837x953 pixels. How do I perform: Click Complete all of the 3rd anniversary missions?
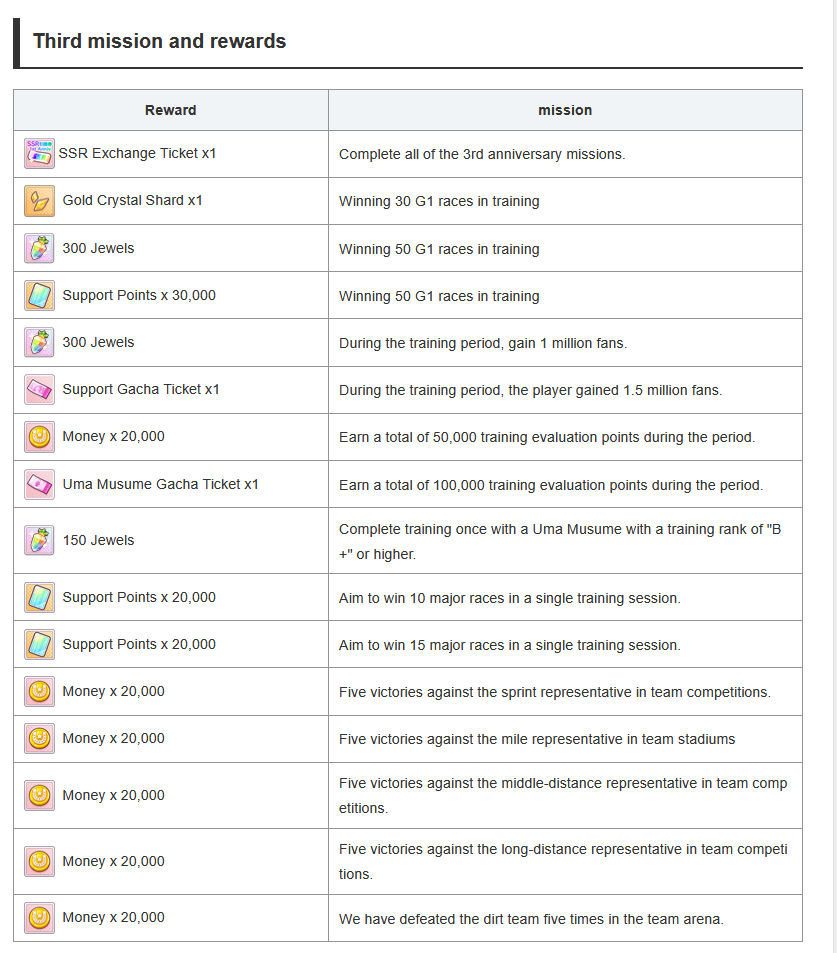(482, 154)
